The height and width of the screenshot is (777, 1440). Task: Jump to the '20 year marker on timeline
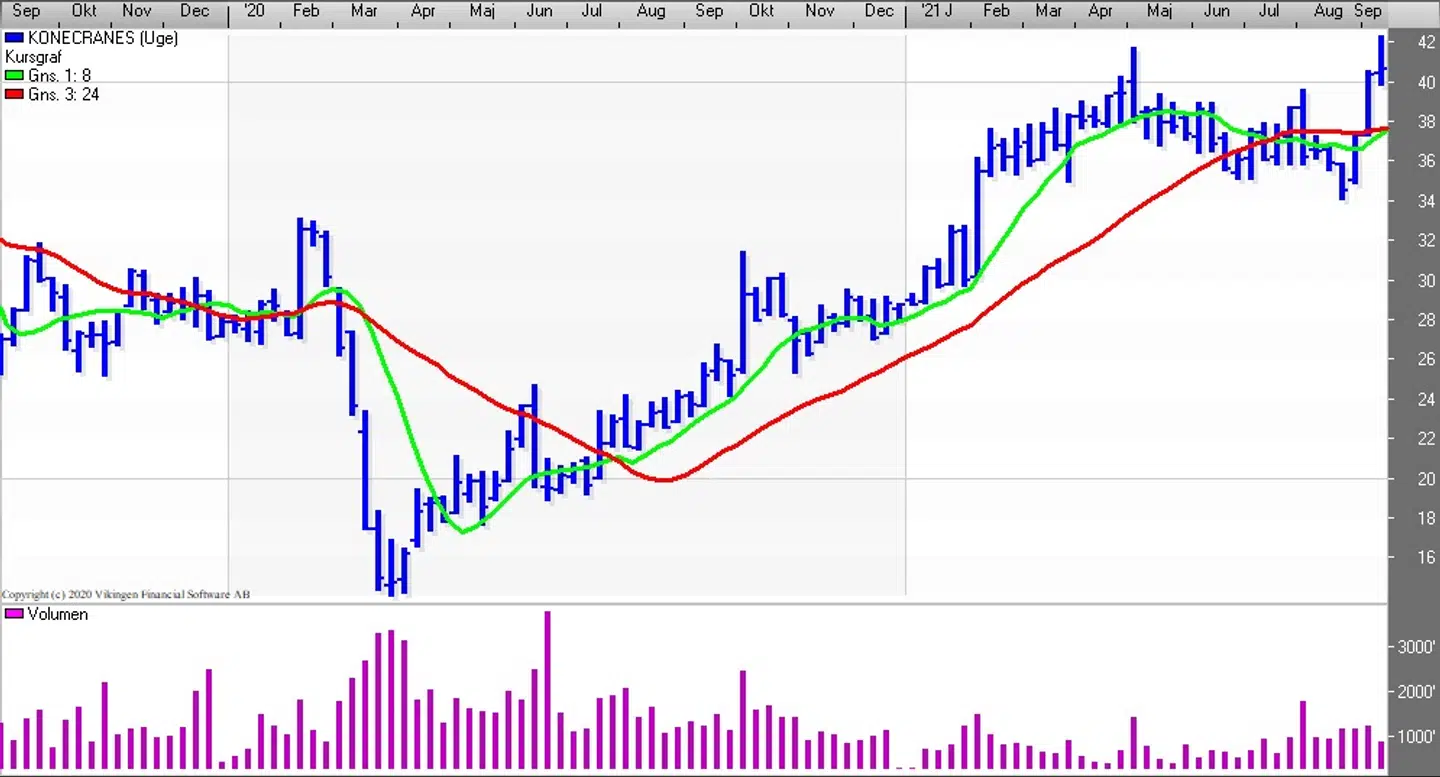[253, 11]
